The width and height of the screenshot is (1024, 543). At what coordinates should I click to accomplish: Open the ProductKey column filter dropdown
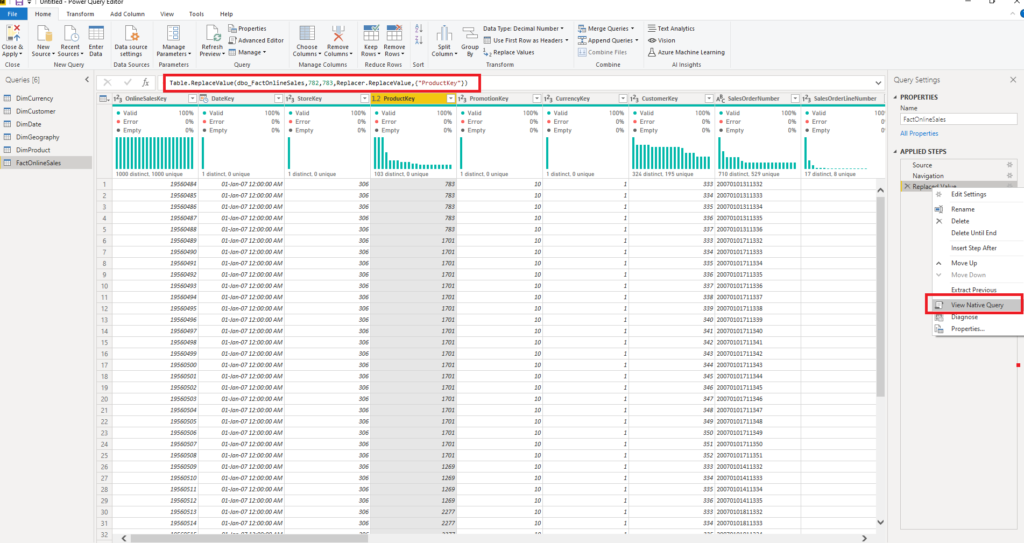click(x=451, y=99)
